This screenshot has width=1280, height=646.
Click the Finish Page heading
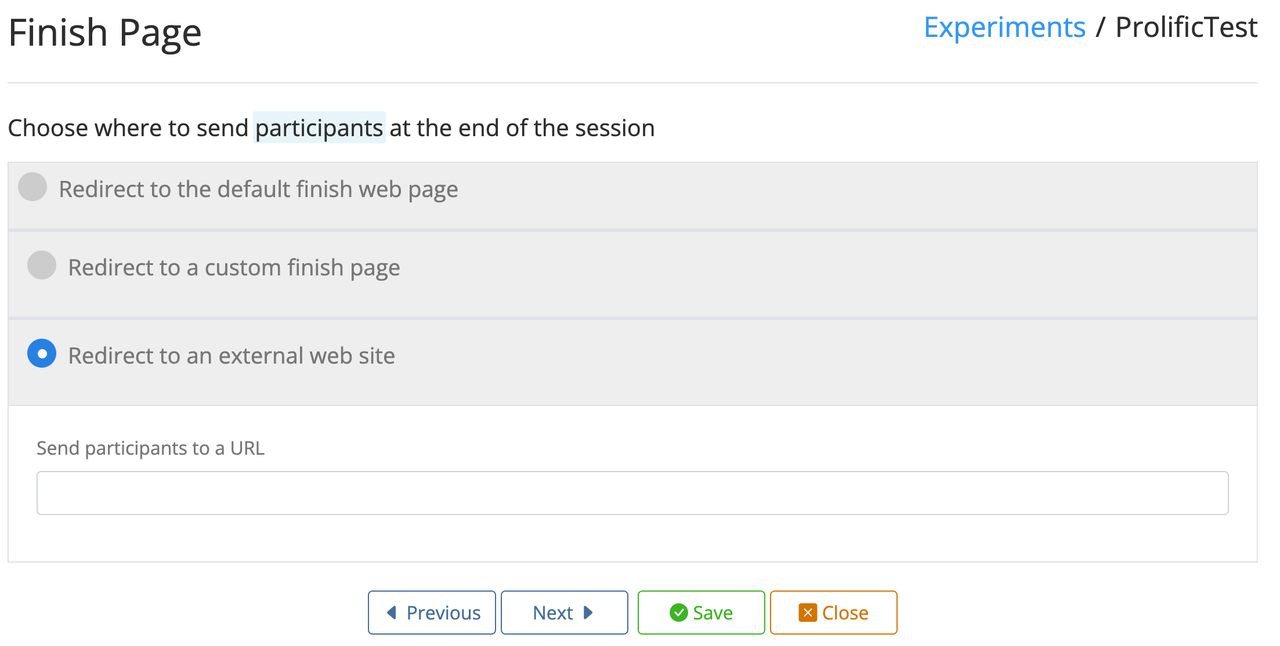coord(104,32)
